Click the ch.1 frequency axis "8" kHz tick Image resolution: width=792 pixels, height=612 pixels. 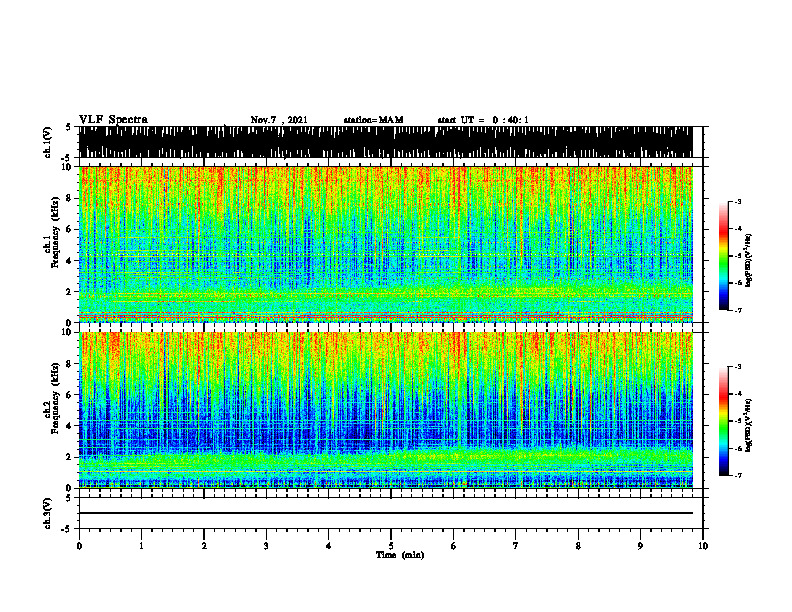tap(71, 198)
